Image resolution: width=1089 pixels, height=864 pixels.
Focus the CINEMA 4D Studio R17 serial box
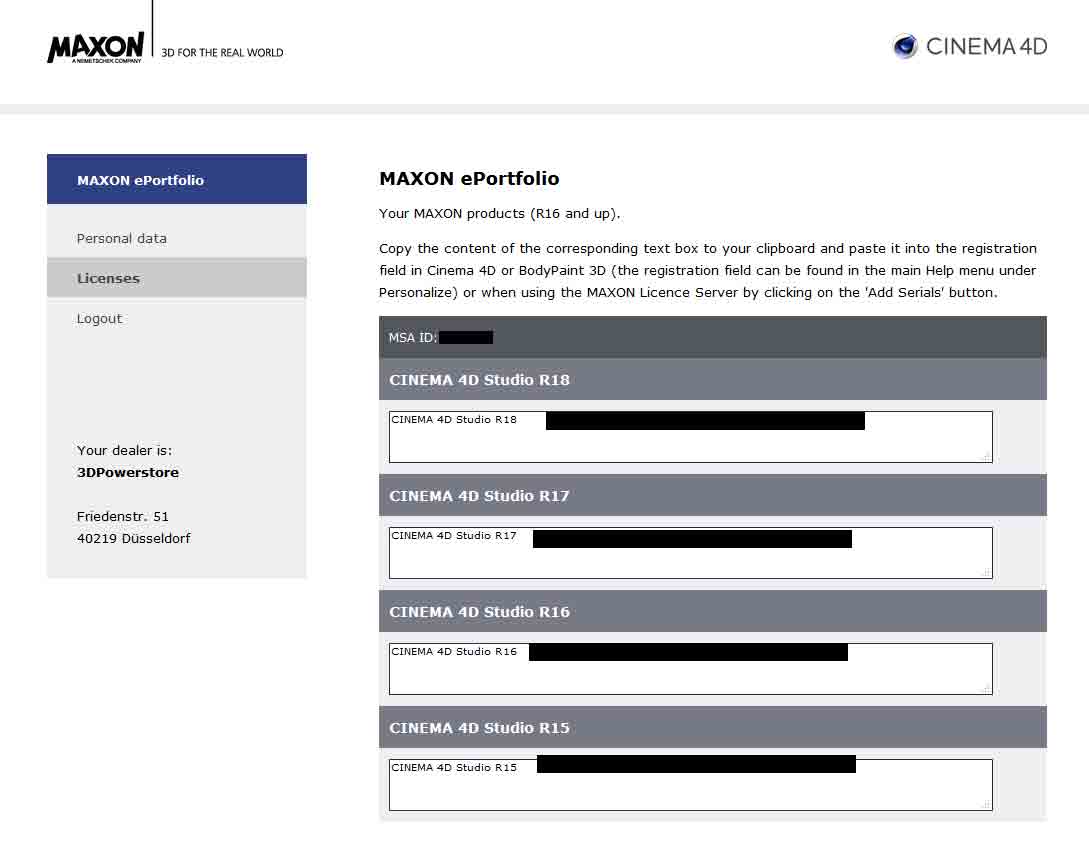[x=690, y=561]
